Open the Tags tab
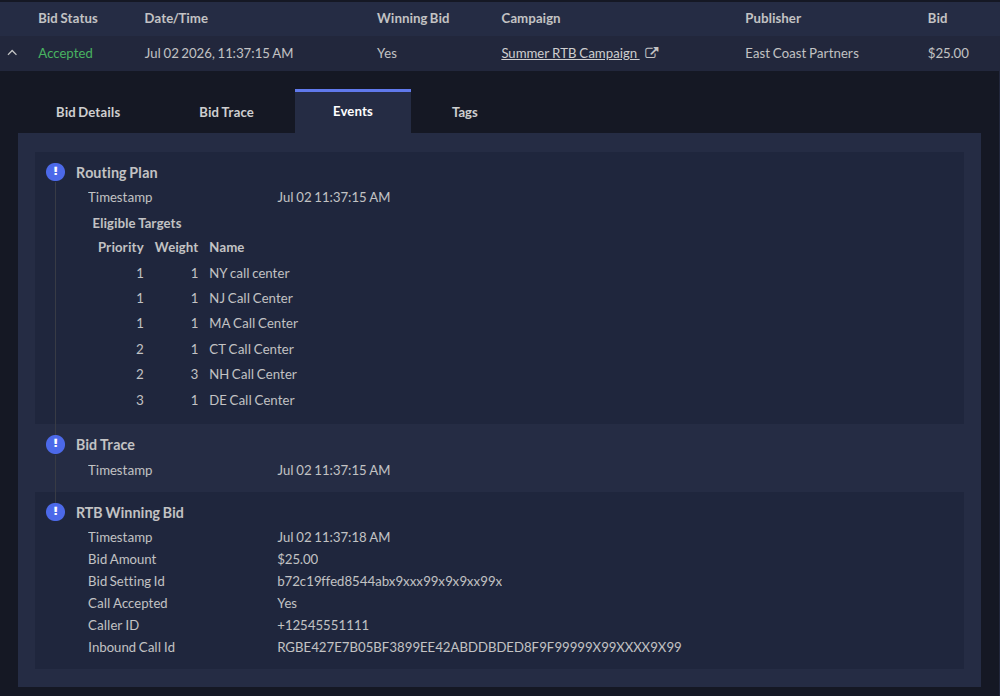This screenshot has width=1000, height=696. pos(464,112)
